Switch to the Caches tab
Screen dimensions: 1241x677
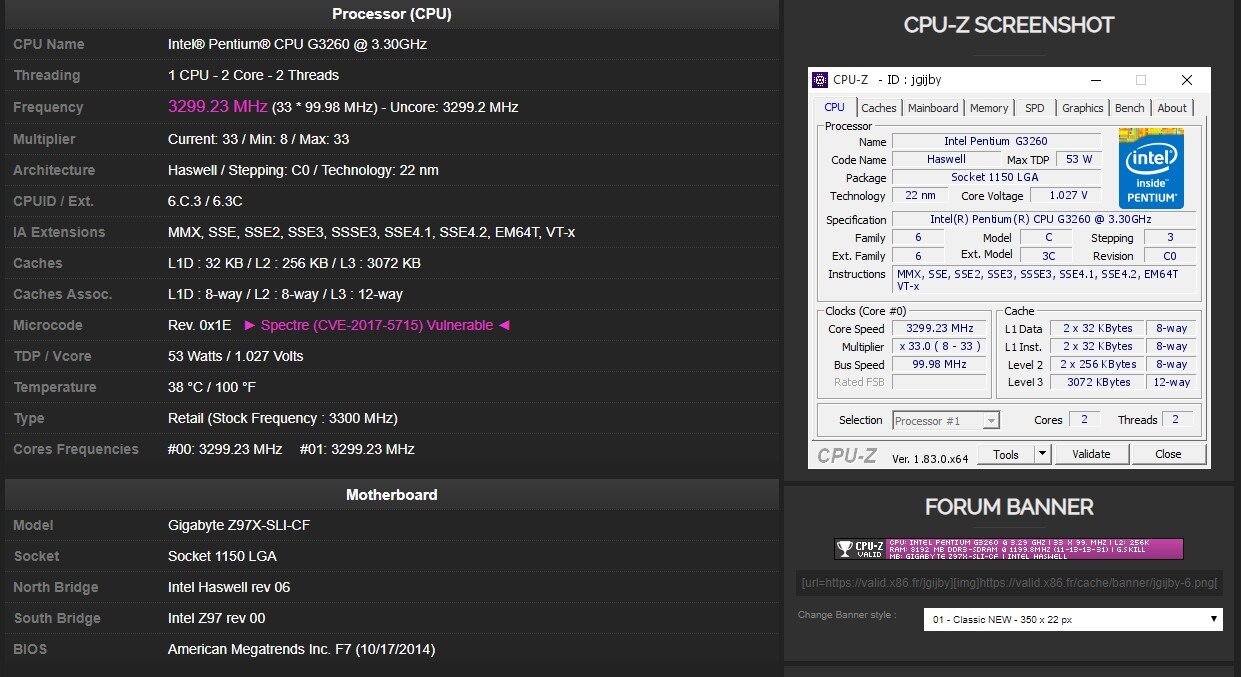click(x=879, y=108)
